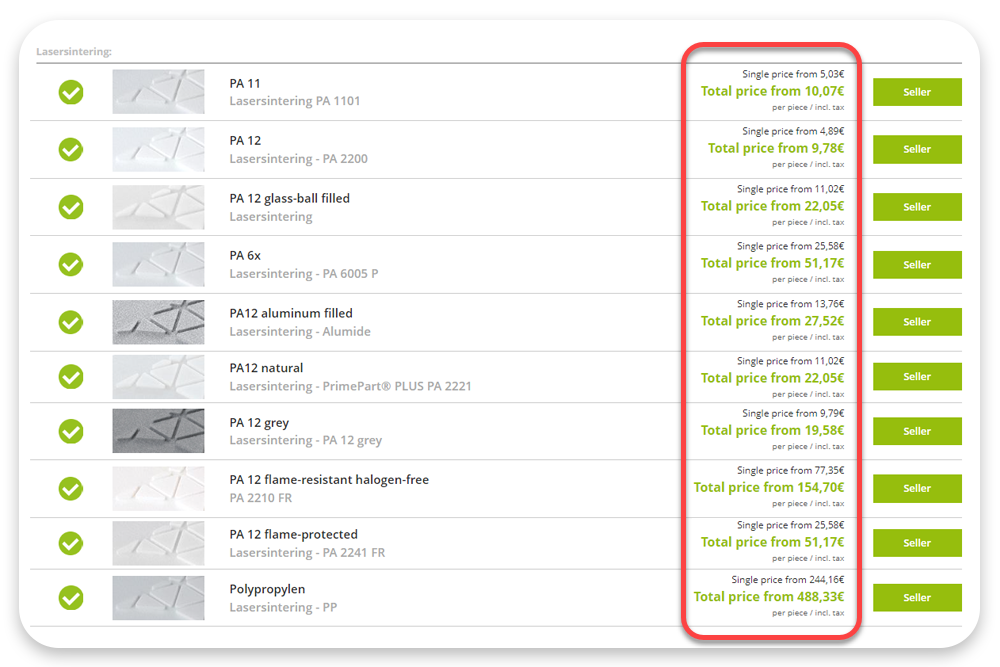Click the Seller button for PA 11
The image size is (1000, 667).
pyautogui.click(x=916, y=92)
